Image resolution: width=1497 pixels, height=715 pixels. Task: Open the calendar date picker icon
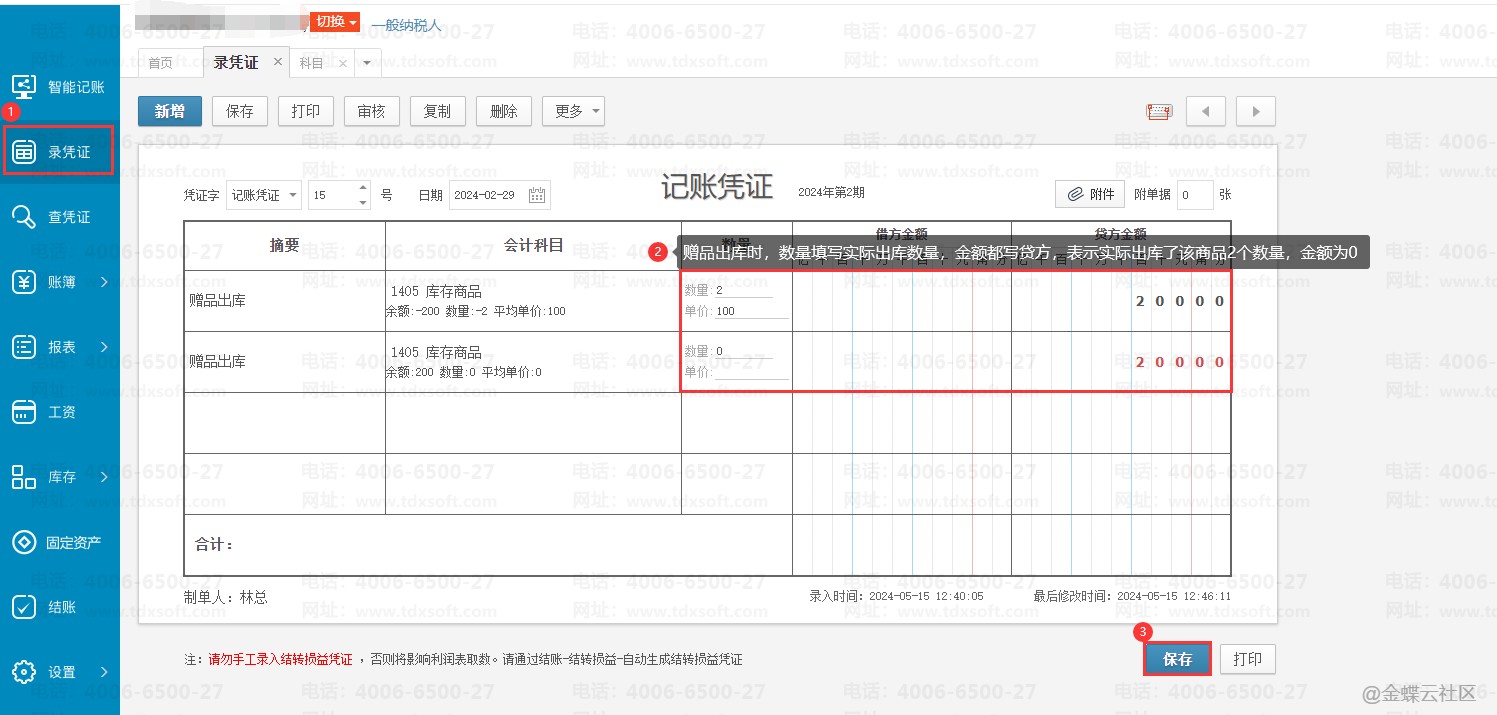[537, 195]
